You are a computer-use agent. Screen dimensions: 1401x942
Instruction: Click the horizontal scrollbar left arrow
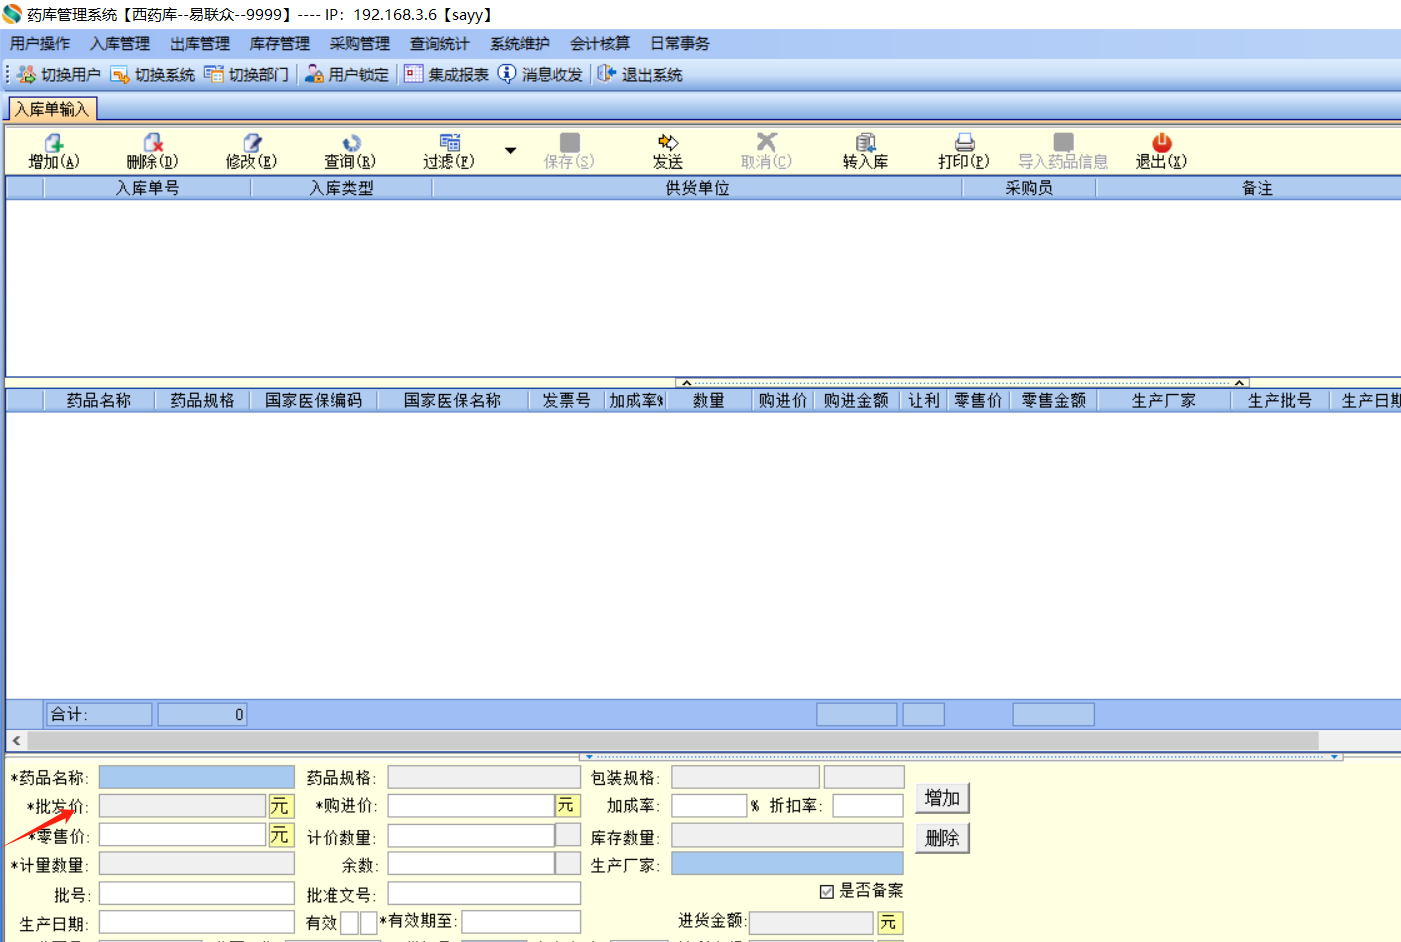coord(16,741)
